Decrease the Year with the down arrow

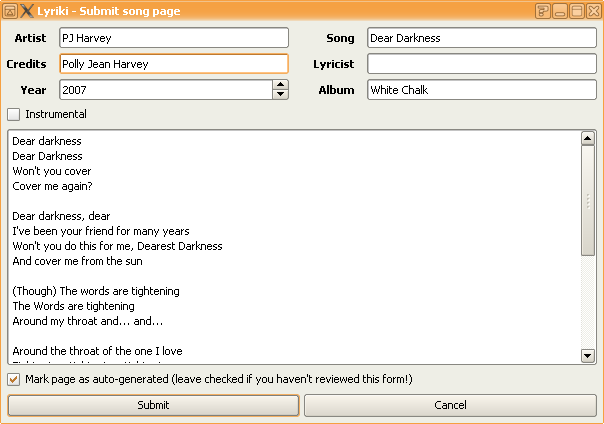point(280,94)
